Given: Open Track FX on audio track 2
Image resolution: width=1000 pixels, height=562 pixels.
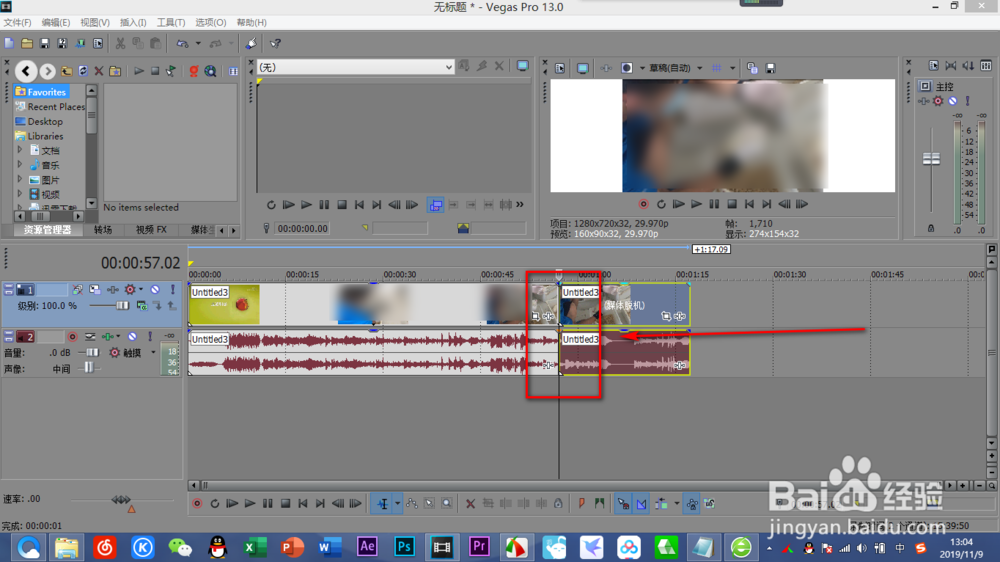Looking at the screenshot, I should coord(108,336).
